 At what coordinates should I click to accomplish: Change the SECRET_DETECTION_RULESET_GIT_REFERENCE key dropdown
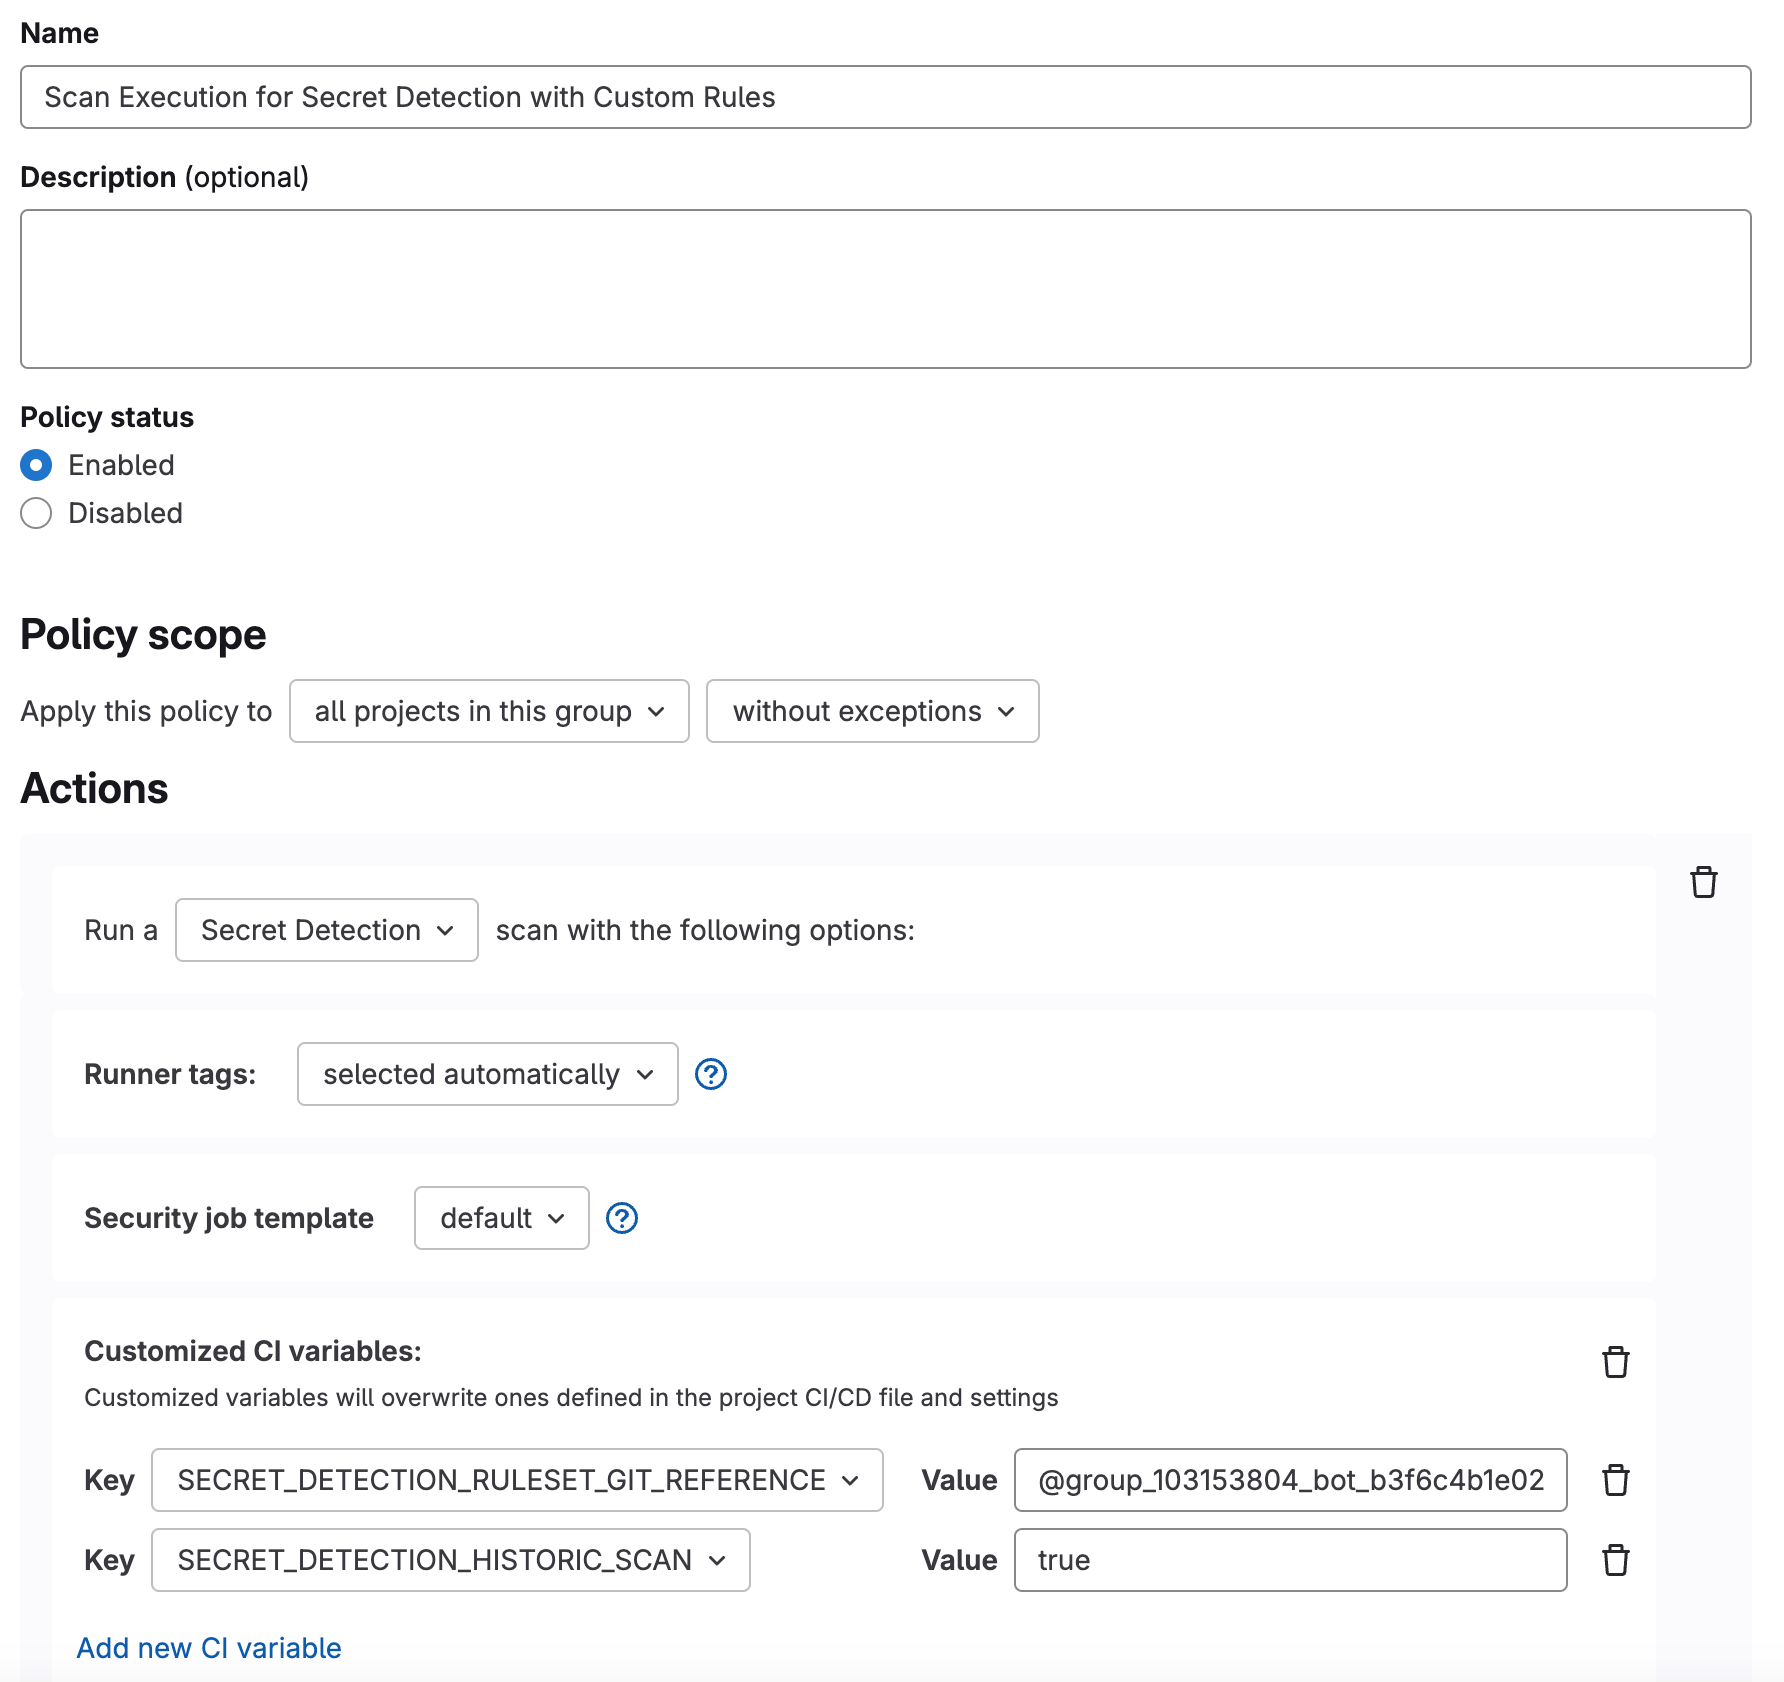tap(516, 1480)
